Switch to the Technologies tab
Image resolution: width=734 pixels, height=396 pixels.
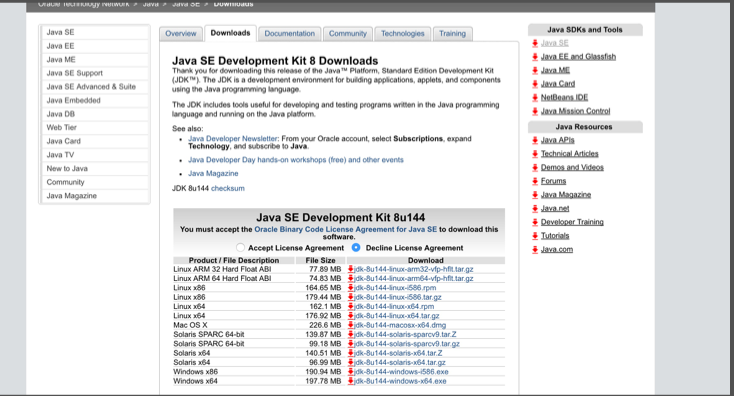pos(403,34)
